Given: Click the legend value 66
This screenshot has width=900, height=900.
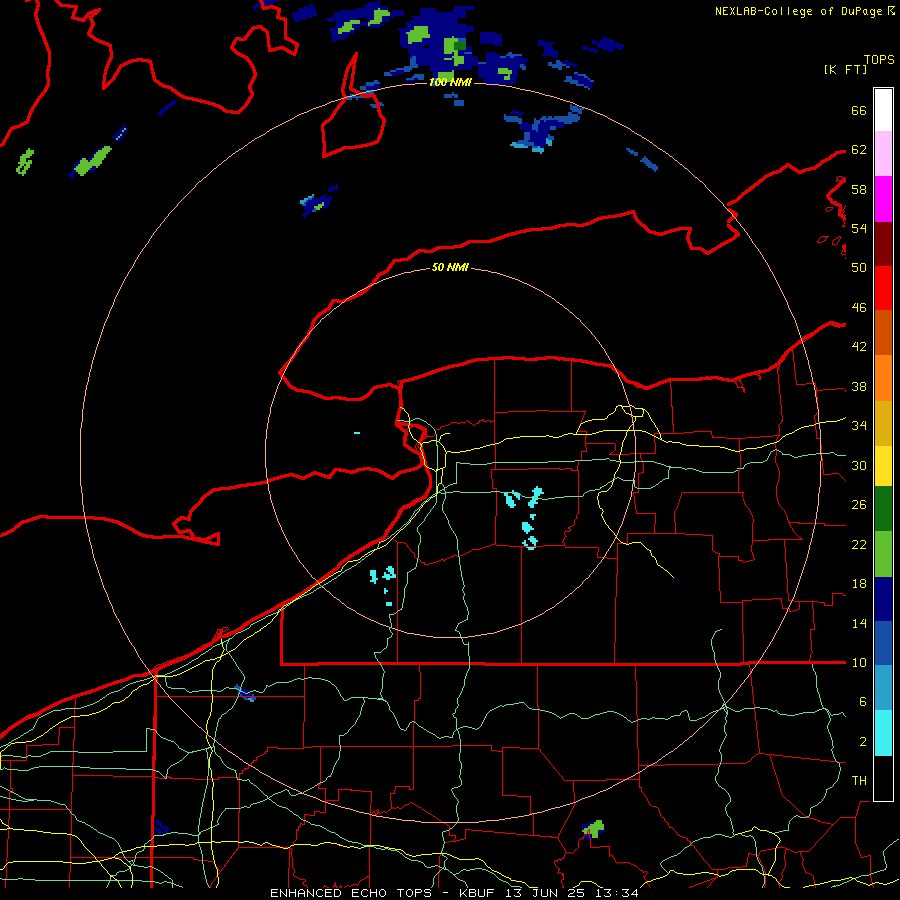Looking at the screenshot, I should pyautogui.click(x=859, y=111).
